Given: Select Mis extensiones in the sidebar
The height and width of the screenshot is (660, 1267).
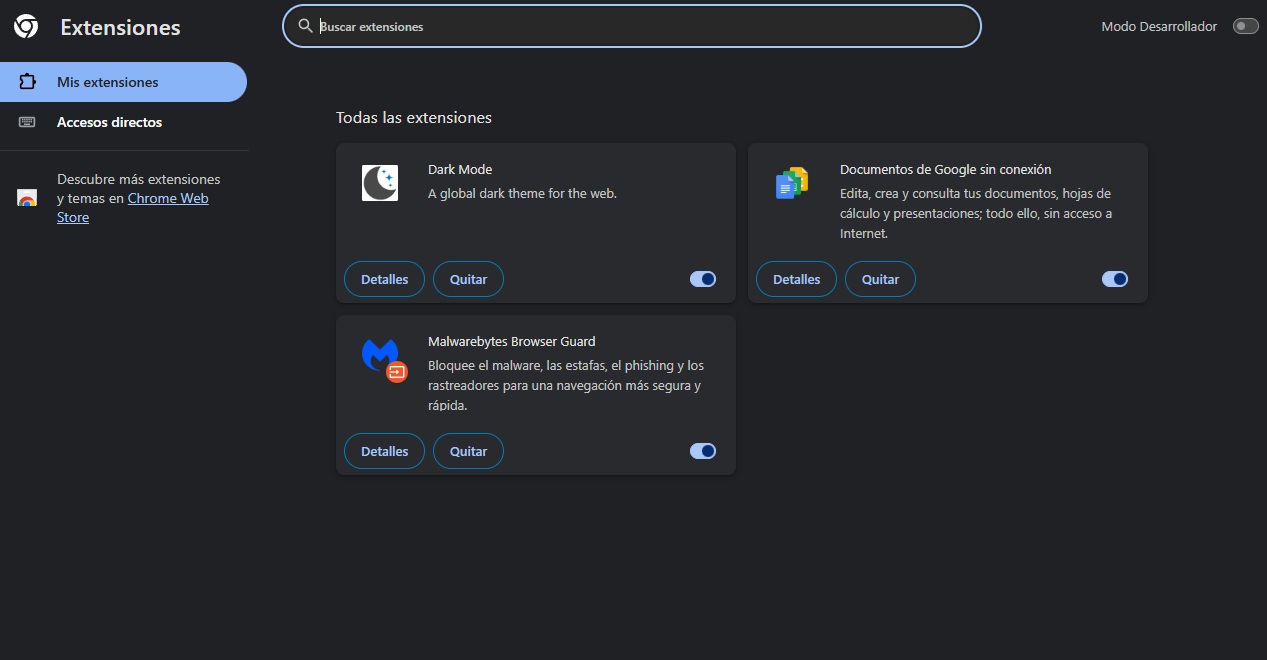Looking at the screenshot, I should coord(108,82).
